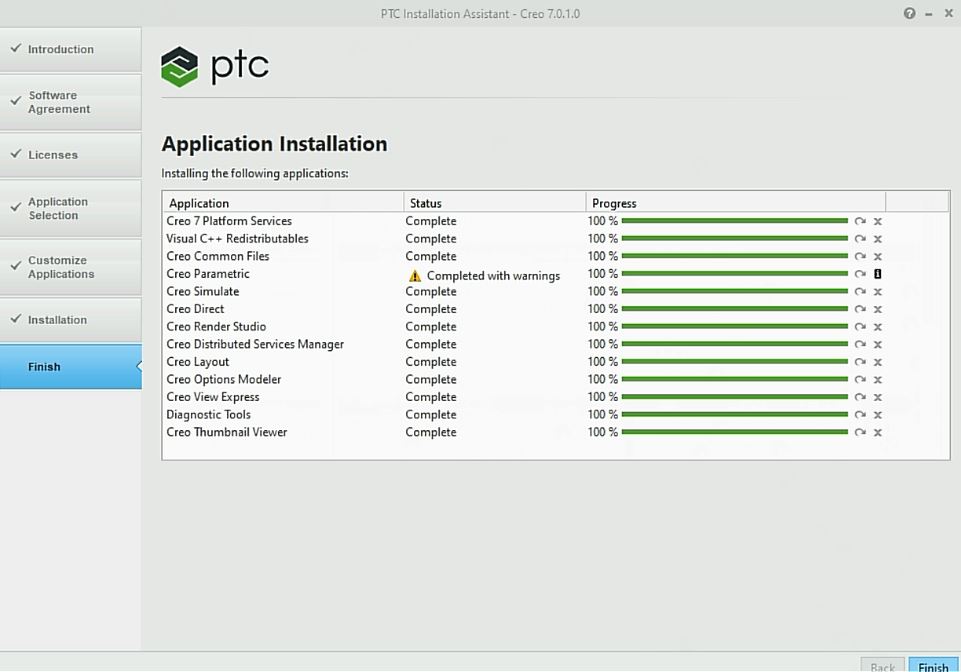The width and height of the screenshot is (961, 672).
Task: Click retry icon in Creo Thumbnail Viewer row
Action: pos(860,432)
